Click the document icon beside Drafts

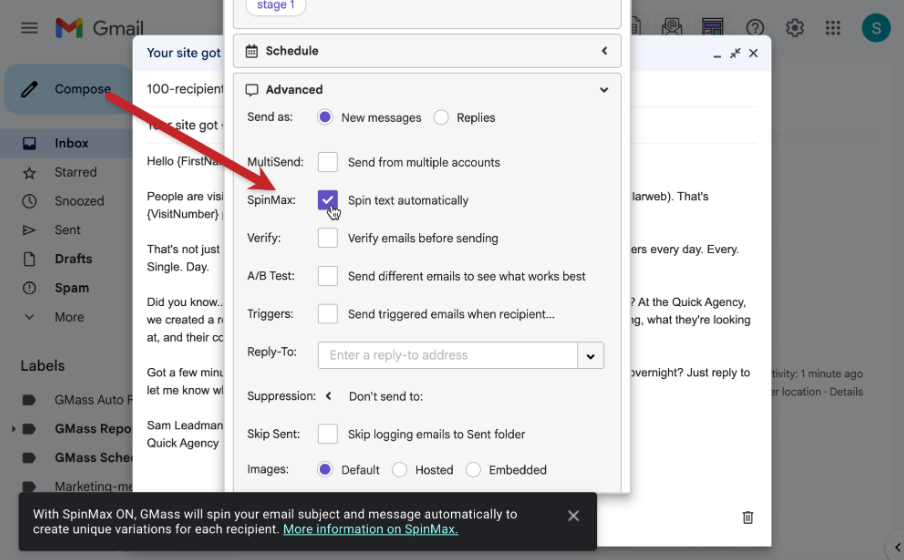click(29, 259)
